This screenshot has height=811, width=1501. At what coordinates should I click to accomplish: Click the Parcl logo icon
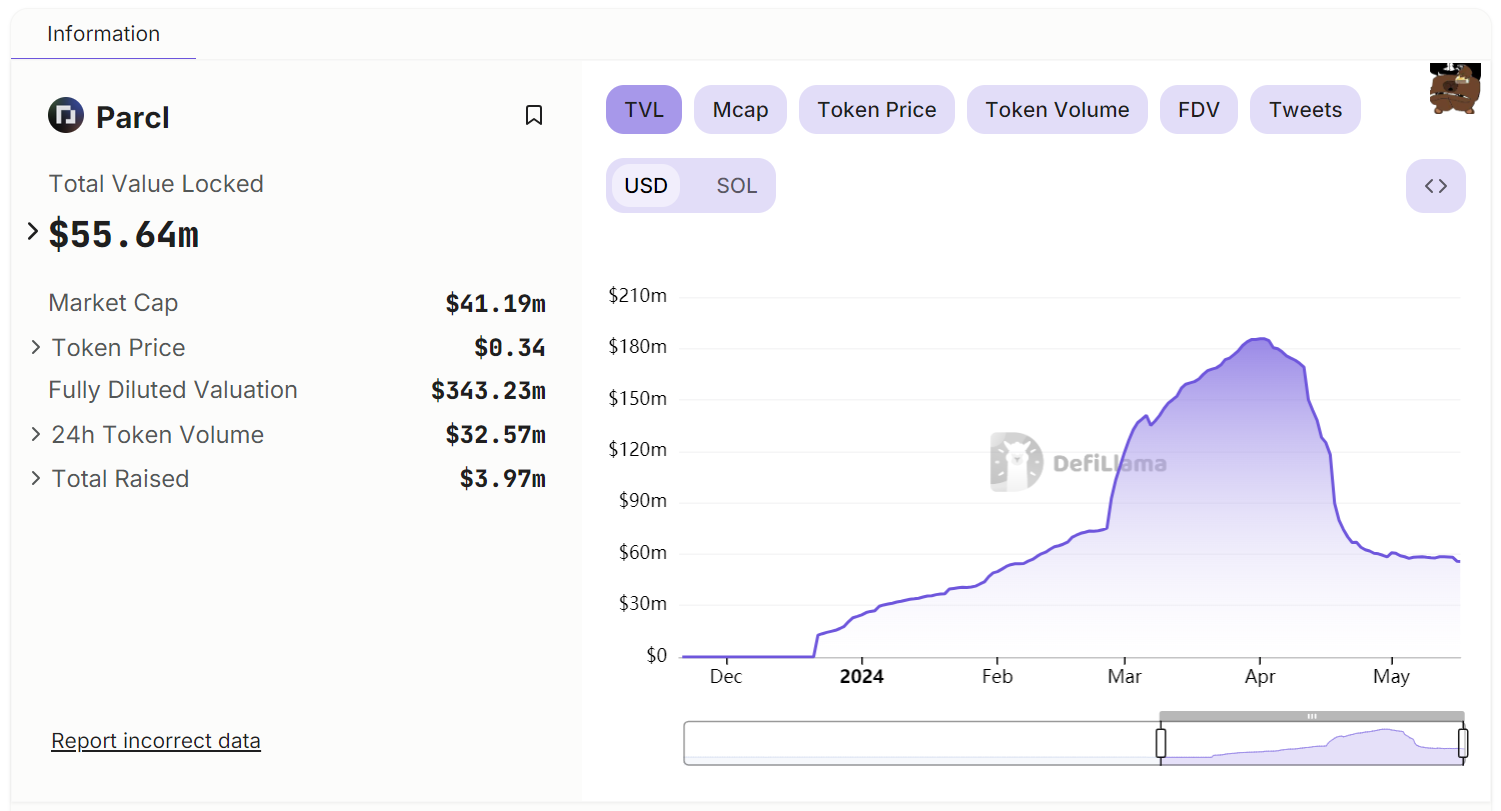click(x=66, y=116)
